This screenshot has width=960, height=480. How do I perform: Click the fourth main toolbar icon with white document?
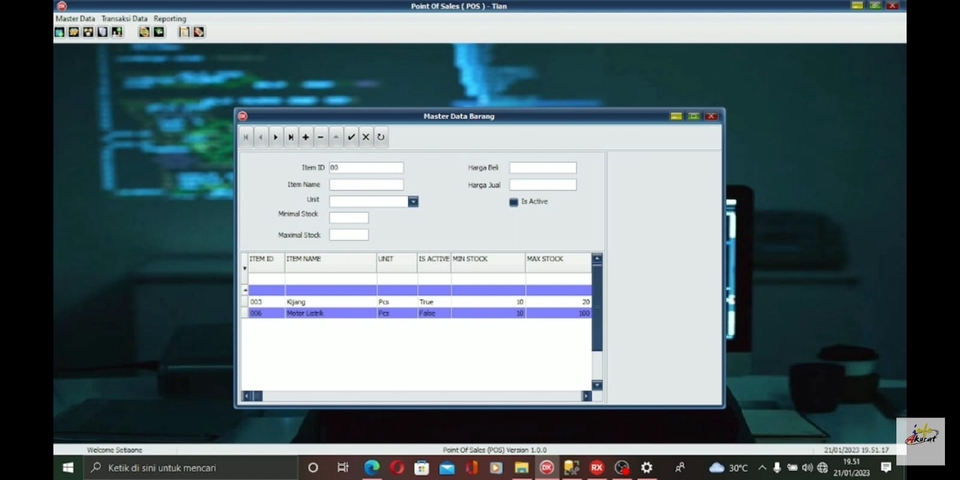click(x=102, y=32)
